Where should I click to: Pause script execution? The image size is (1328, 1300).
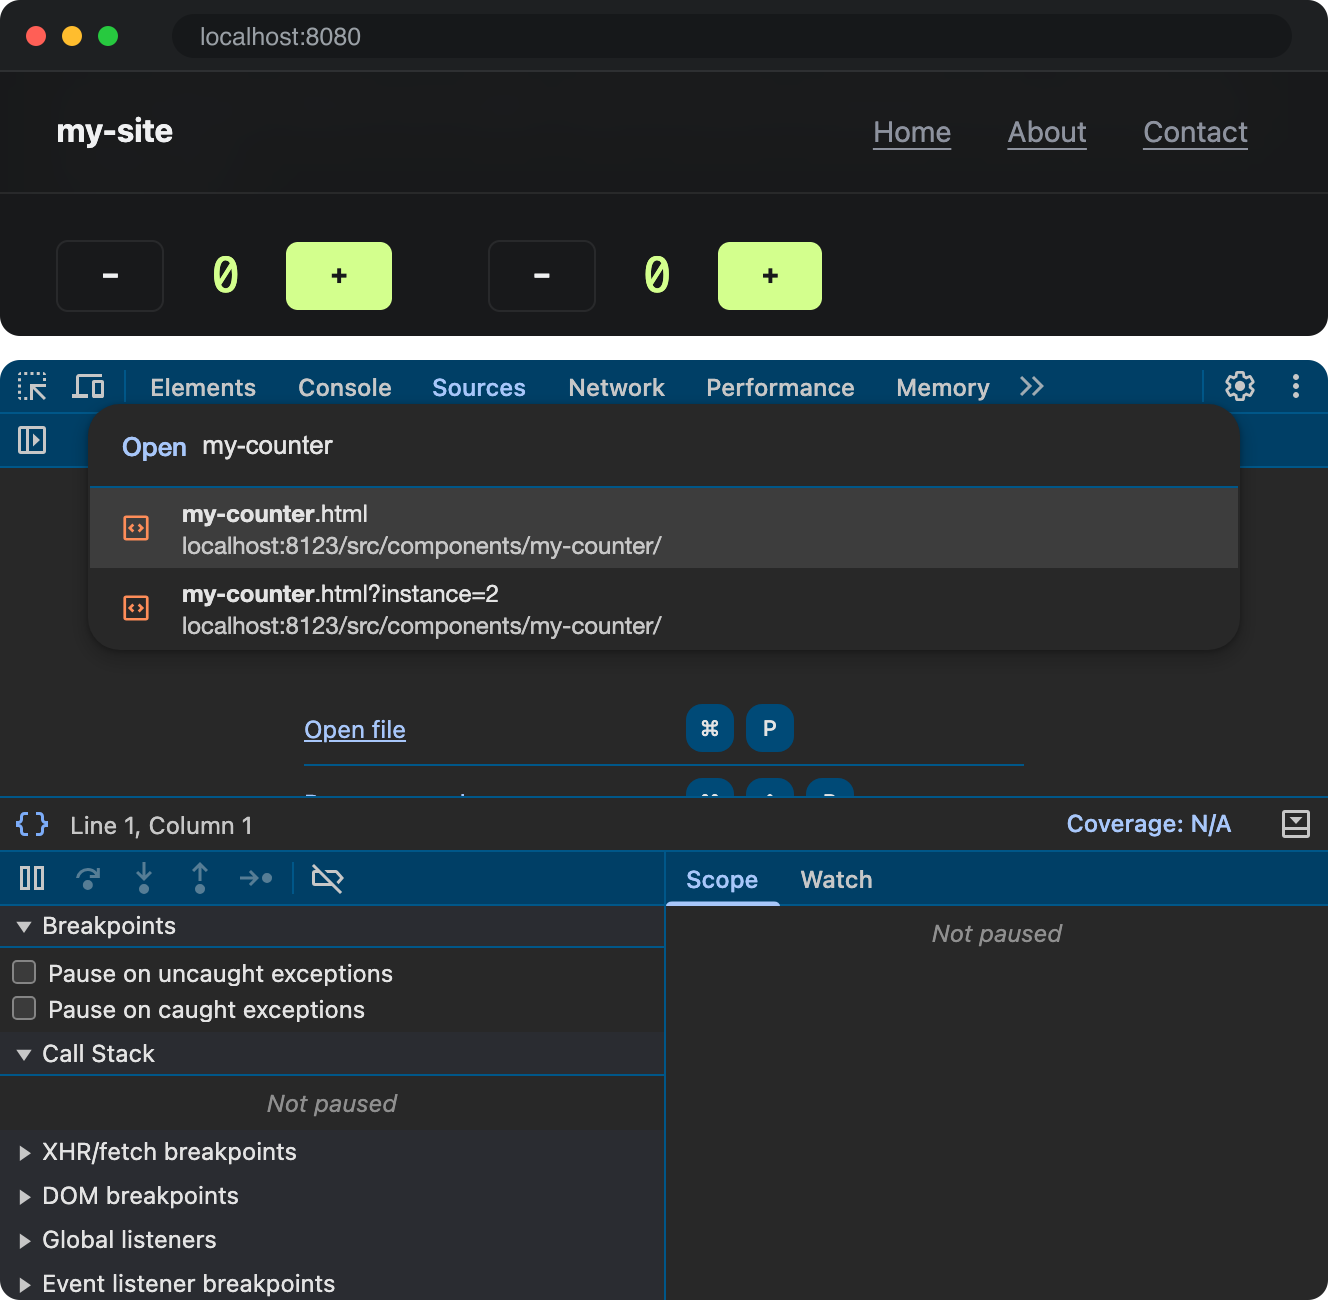click(32, 879)
